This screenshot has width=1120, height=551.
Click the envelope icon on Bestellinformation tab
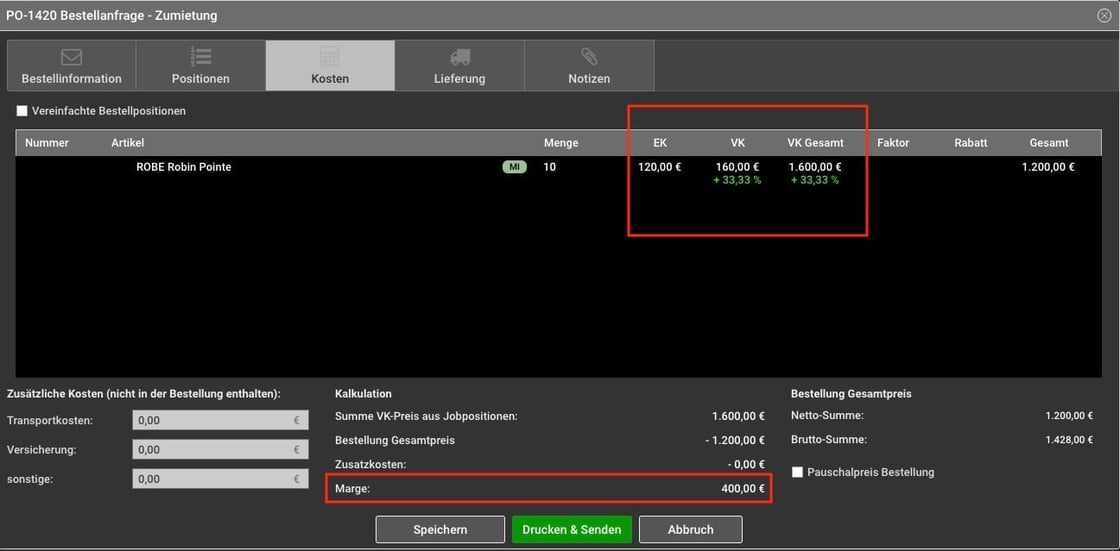[x=71, y=57]
